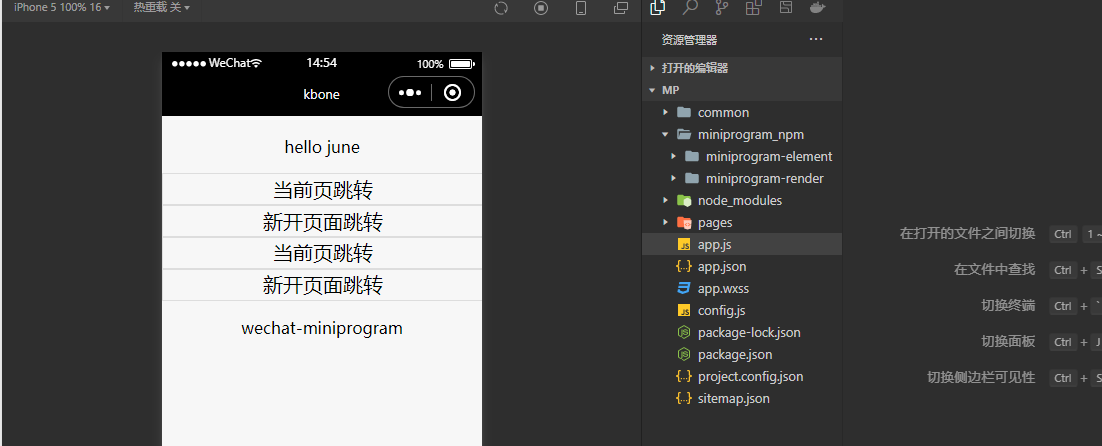Collapse the MP project root
This screenshot has height=446, width=1102.
653,91
